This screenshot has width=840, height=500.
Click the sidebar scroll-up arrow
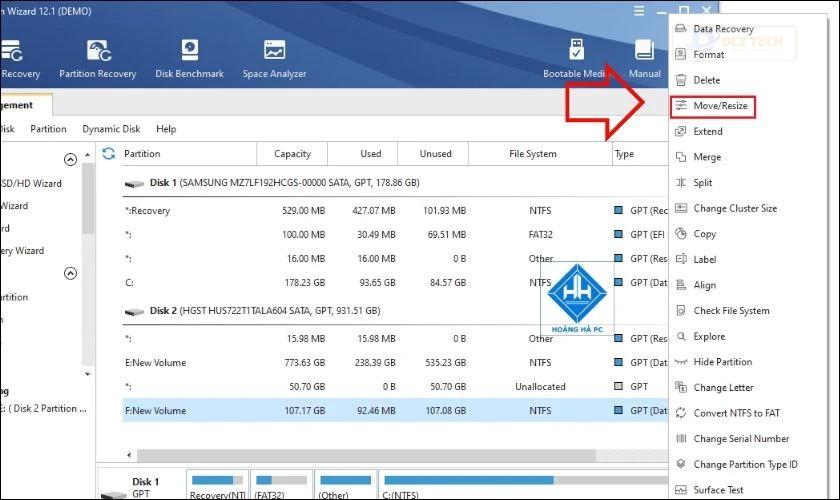[88, 154]
